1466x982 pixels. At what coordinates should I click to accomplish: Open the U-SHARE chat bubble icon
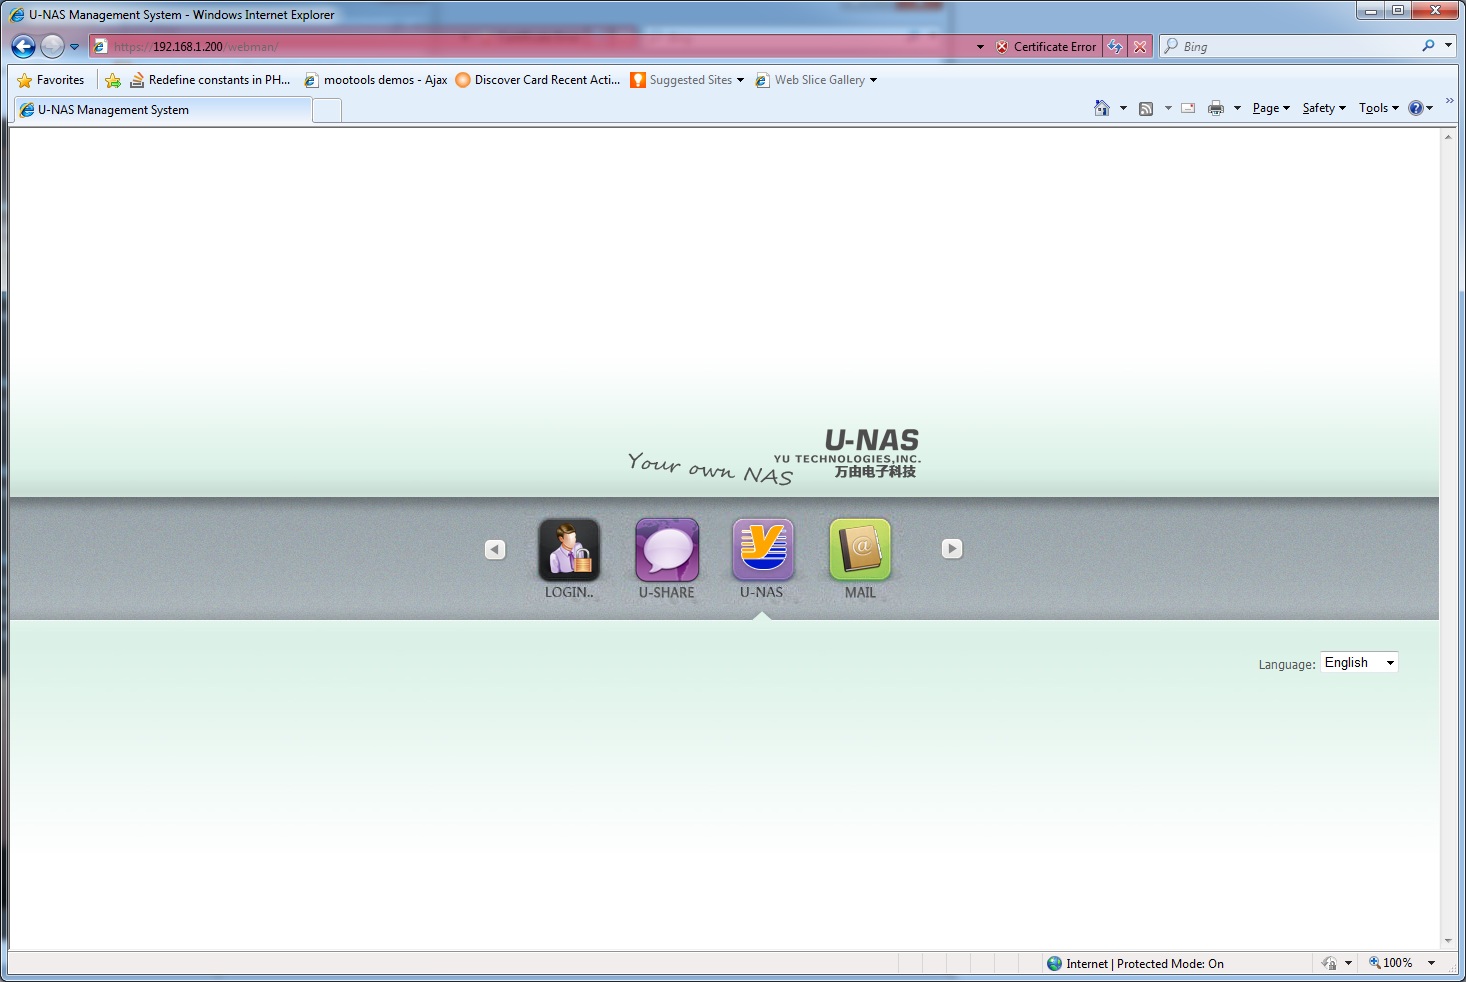pyautogui.click(x=667, y=549)
